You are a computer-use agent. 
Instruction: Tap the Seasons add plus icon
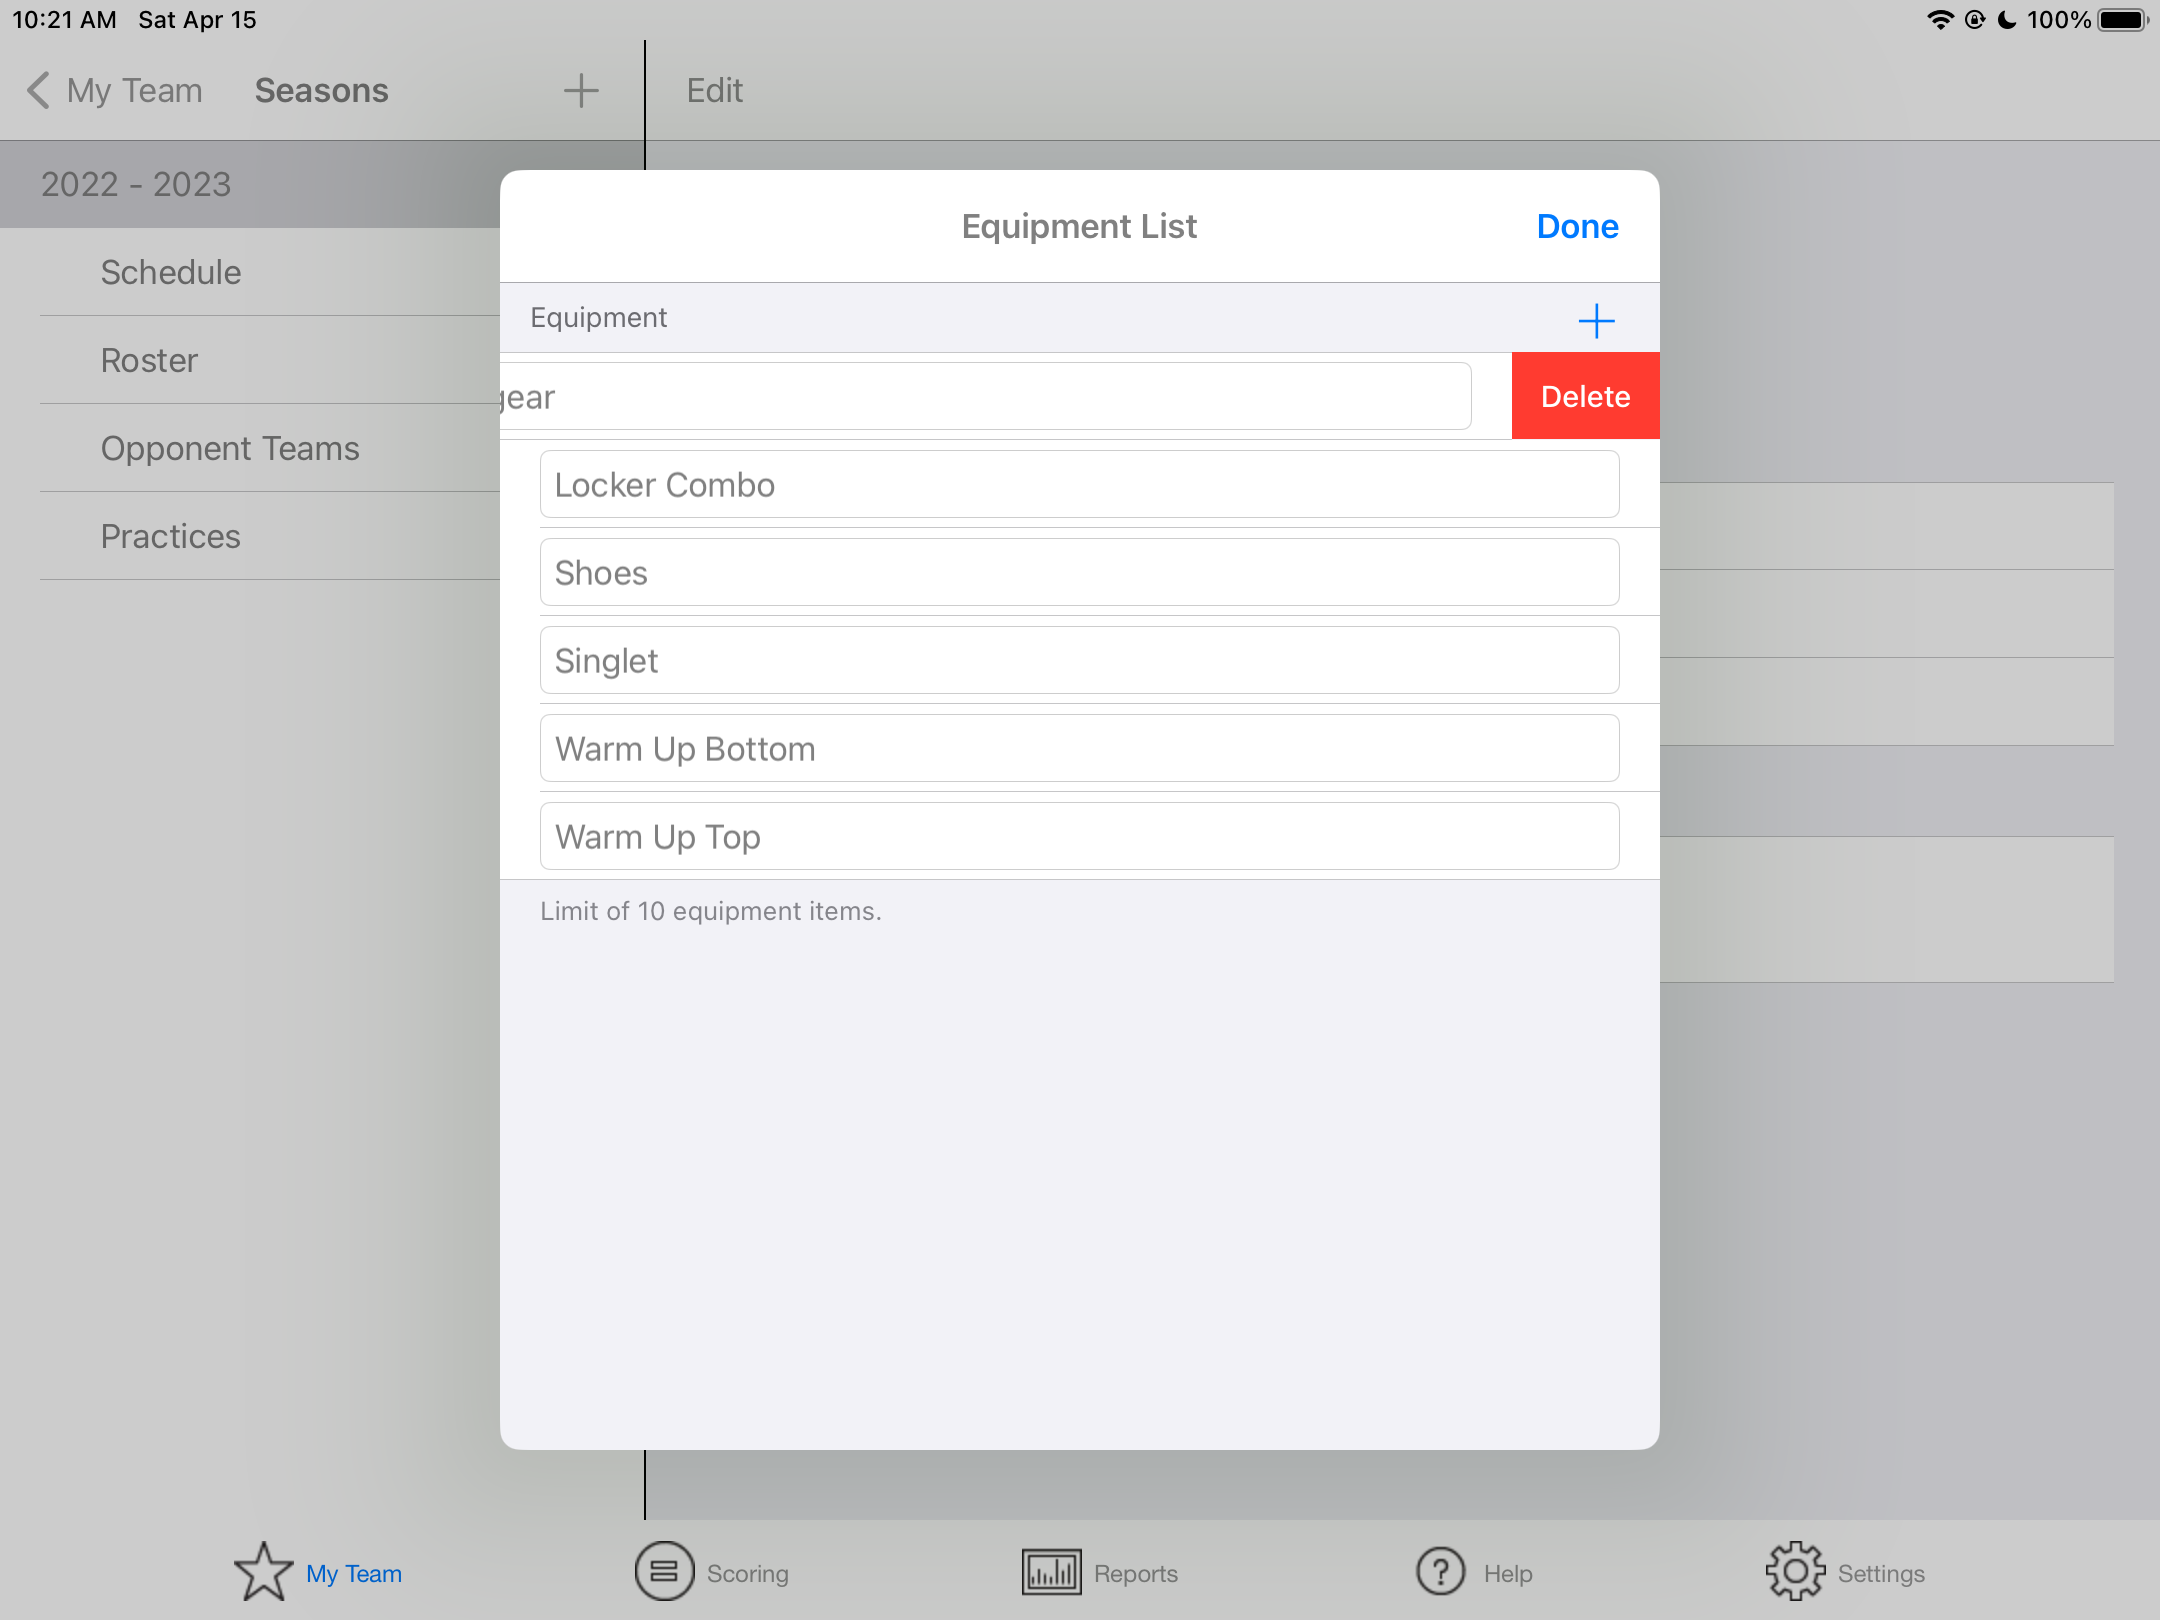tap(580, 90)
